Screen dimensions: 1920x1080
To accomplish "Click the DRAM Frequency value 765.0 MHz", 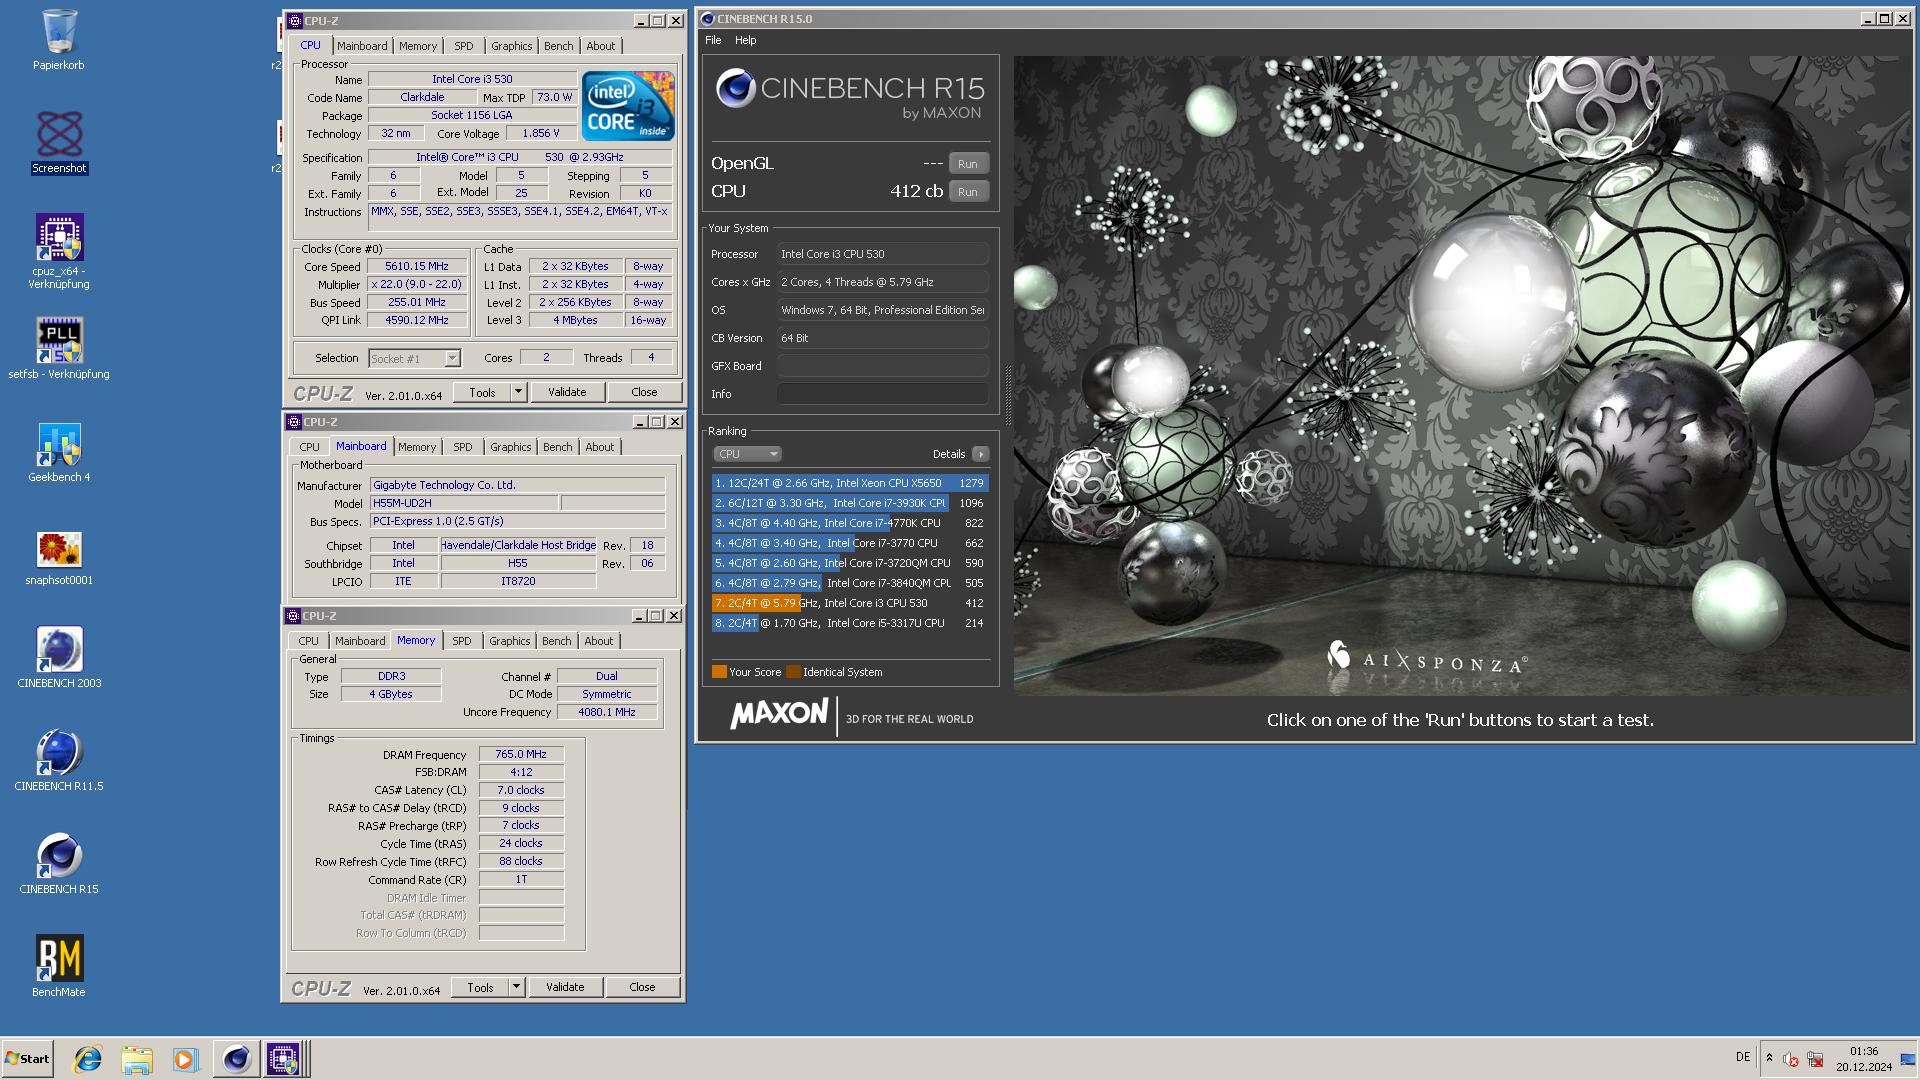I will (x=521, y=755).
